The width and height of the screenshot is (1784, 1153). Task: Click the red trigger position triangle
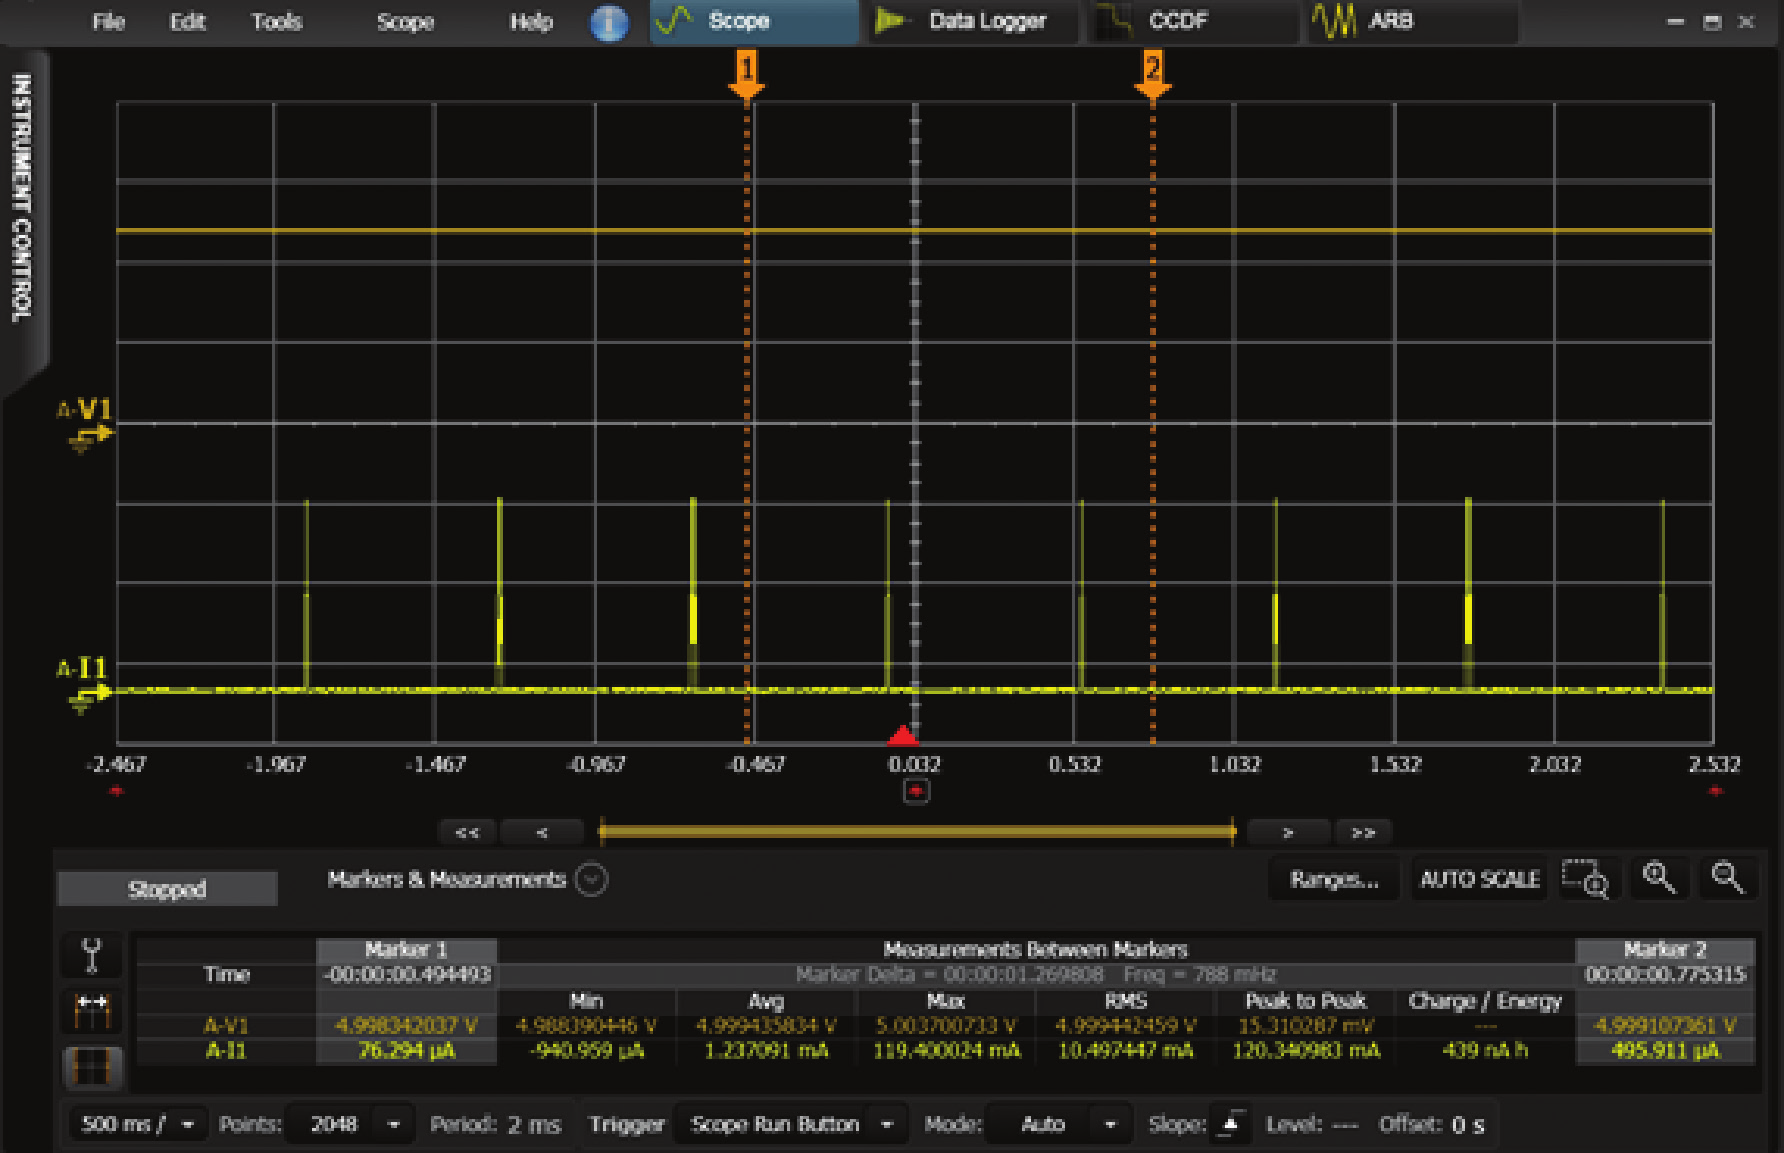point(902,736)
